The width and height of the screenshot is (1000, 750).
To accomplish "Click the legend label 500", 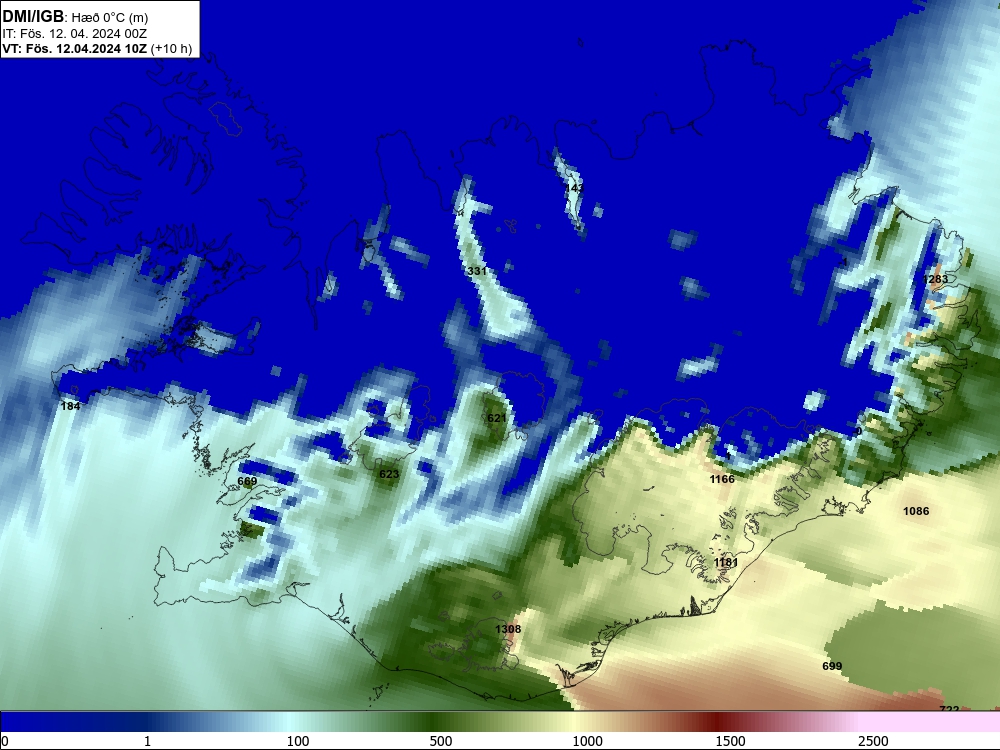I will (441, 741).
